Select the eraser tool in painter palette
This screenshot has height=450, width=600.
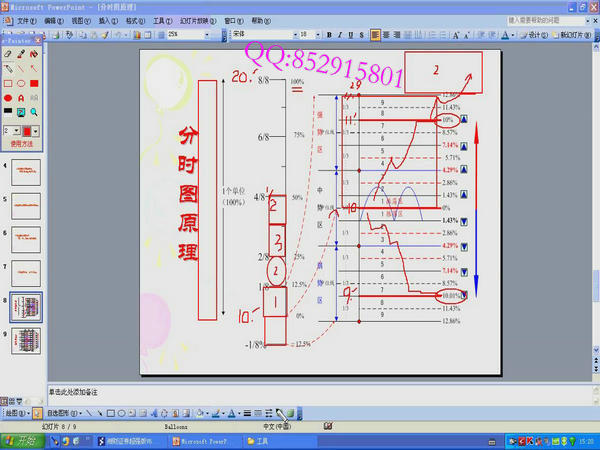9,54
